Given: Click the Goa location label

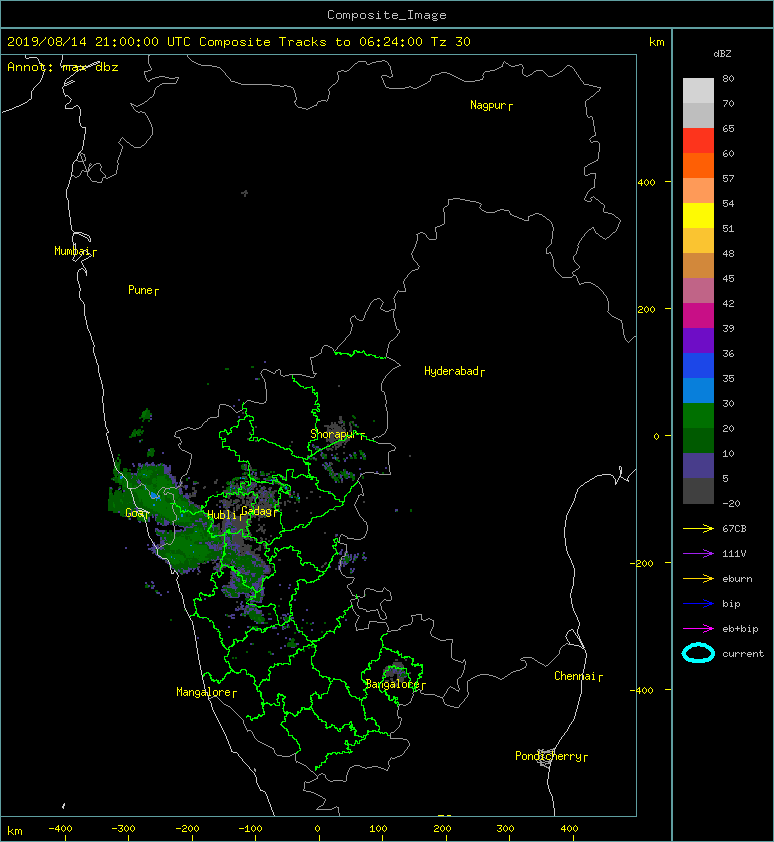Looking at the screenshot, I should (x=134, y=513).
